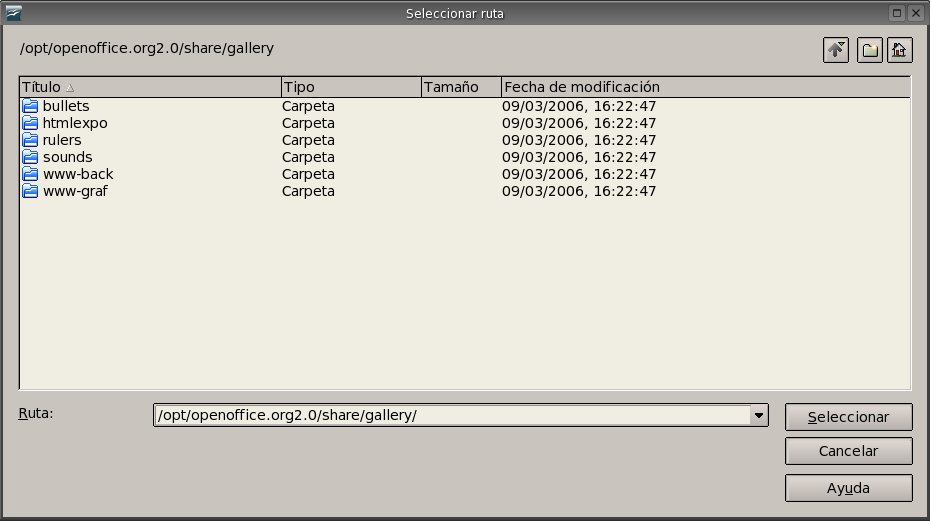Viewport: 930px width, 521px height.
Task: Maximize the Seleccionar ruta window
Action: 897,13
